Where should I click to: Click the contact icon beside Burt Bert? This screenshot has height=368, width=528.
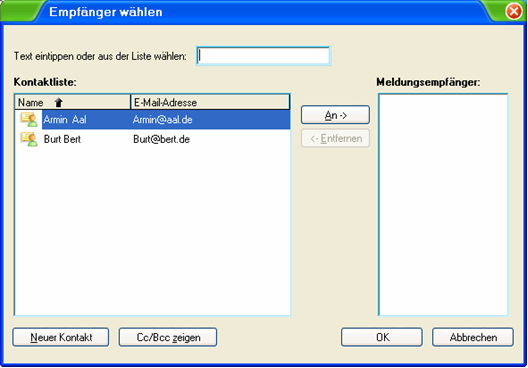tap(29, 139)
